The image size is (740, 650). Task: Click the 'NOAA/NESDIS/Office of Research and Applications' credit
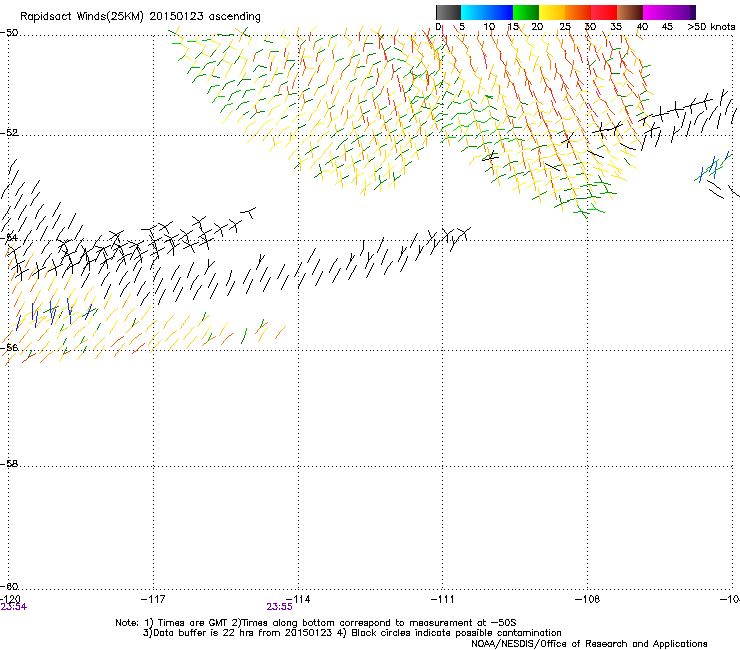coord(589,644)
